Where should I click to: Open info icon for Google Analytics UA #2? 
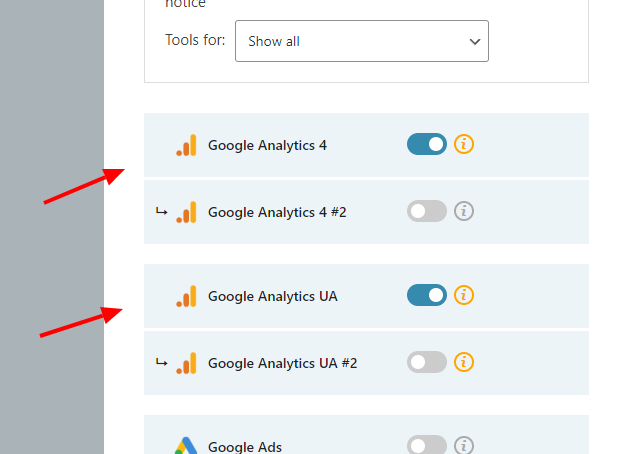[464, 362]
